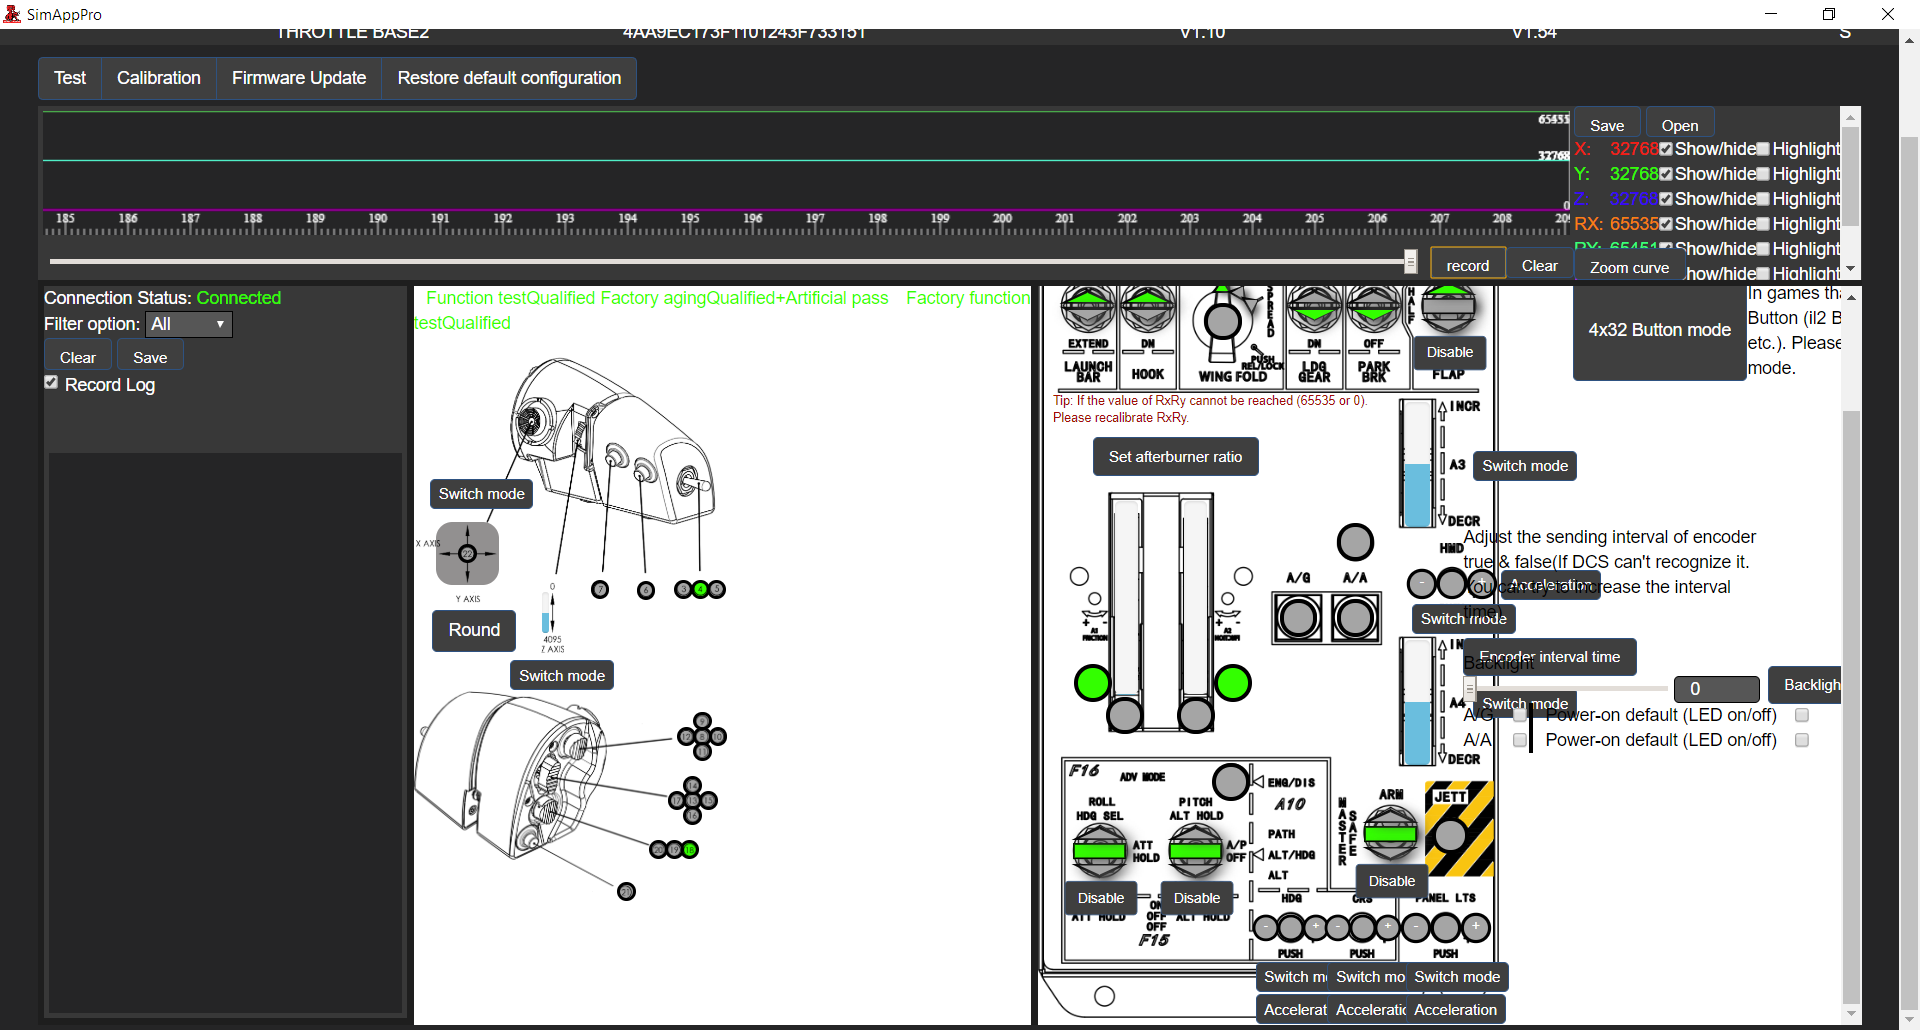This screenshot has width=1920, height=1030.
Task: Click the left throttle grey base button
Action: [x=1125, y=715]
